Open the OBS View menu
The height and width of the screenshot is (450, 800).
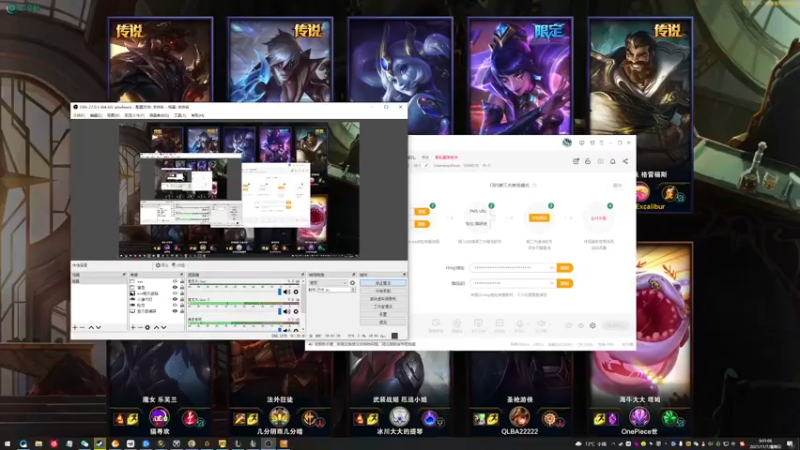coord(113,116)
